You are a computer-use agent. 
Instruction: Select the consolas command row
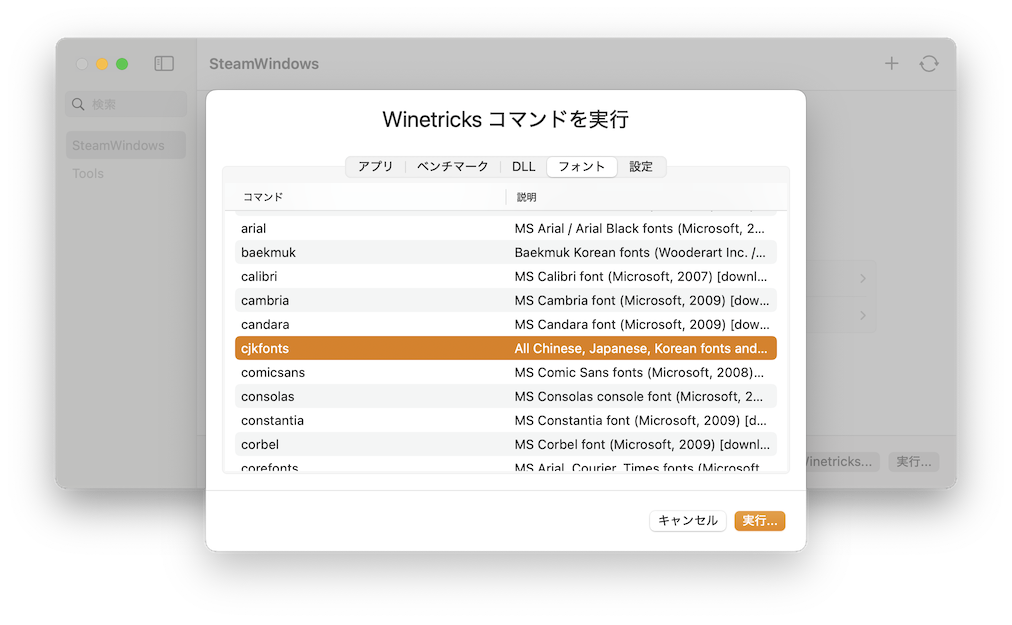506,396
